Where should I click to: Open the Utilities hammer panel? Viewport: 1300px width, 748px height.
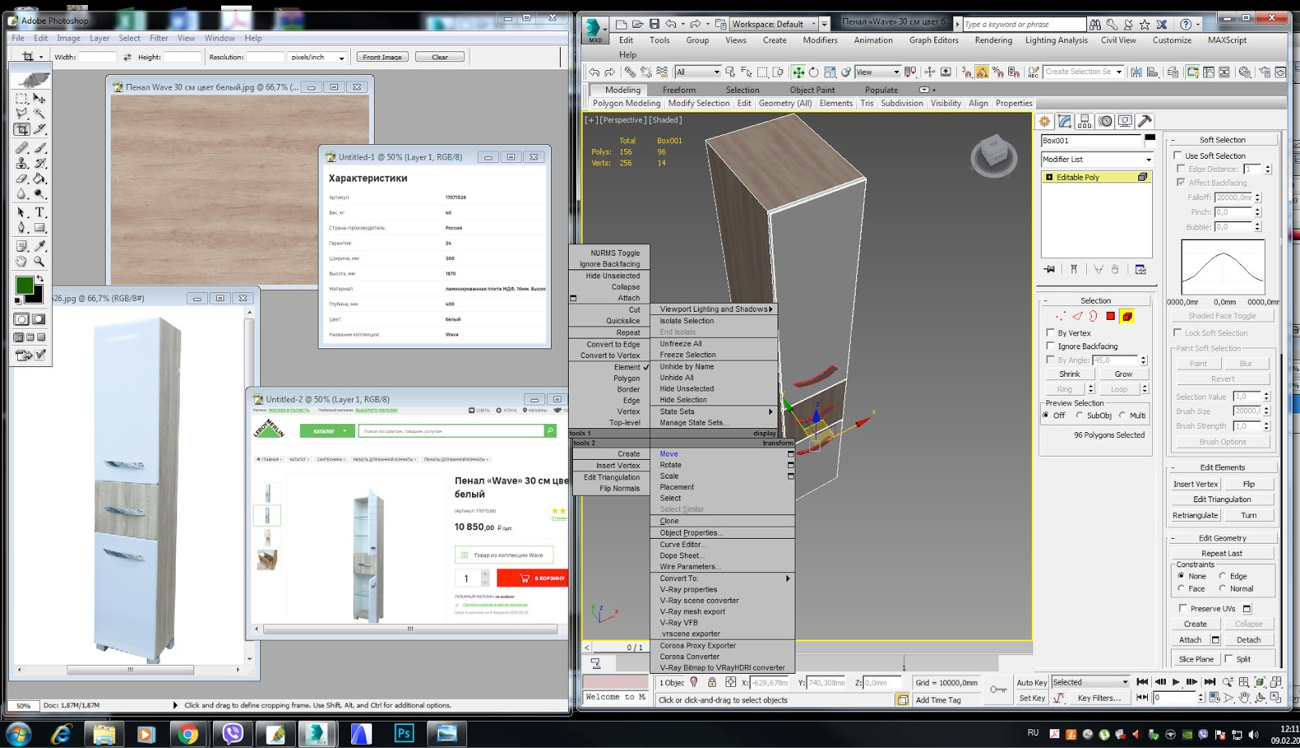[1145, 121]
